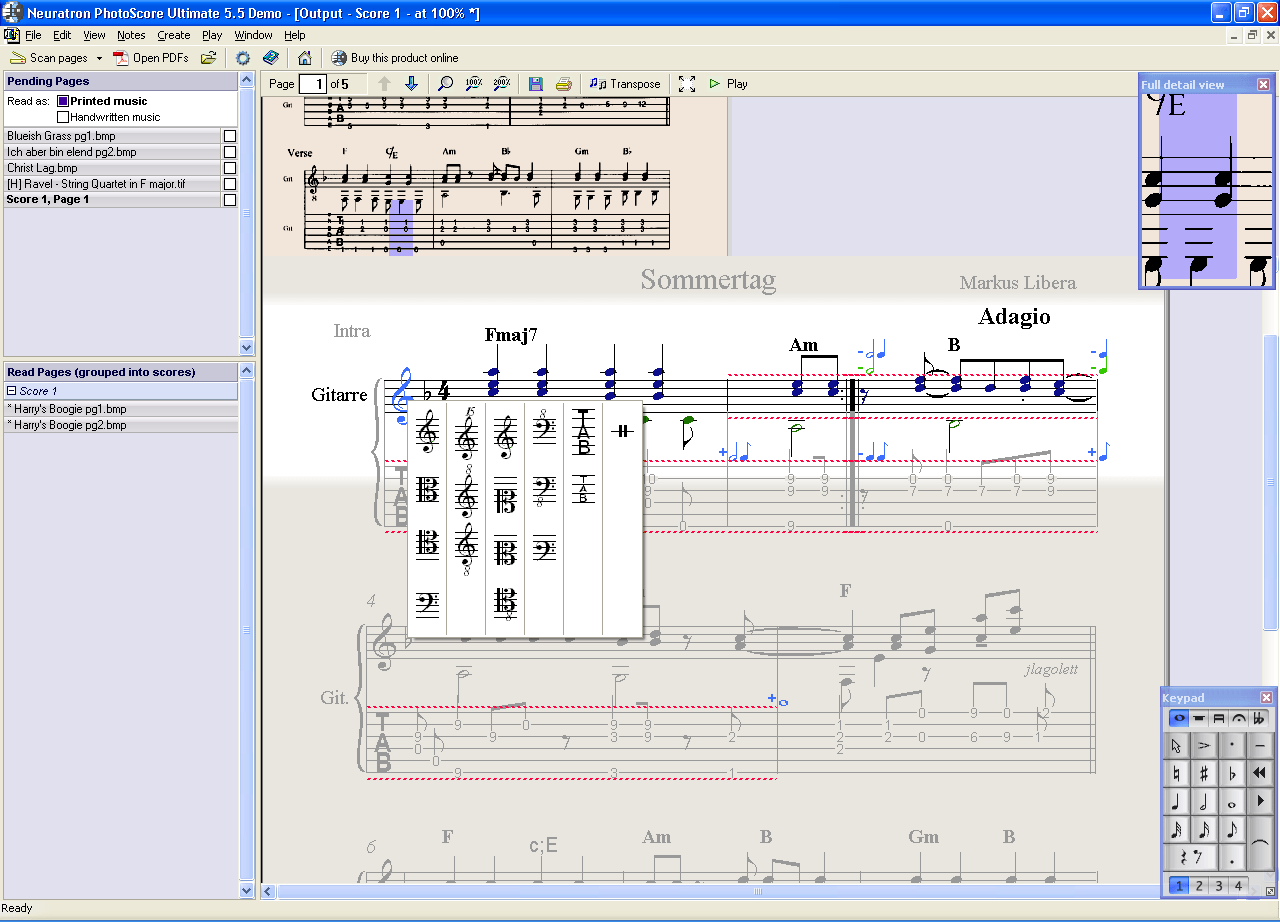This screenshot has width=1280, height=922.
Task: Click the Play button in the toolbar
Action: click(728, 84)
